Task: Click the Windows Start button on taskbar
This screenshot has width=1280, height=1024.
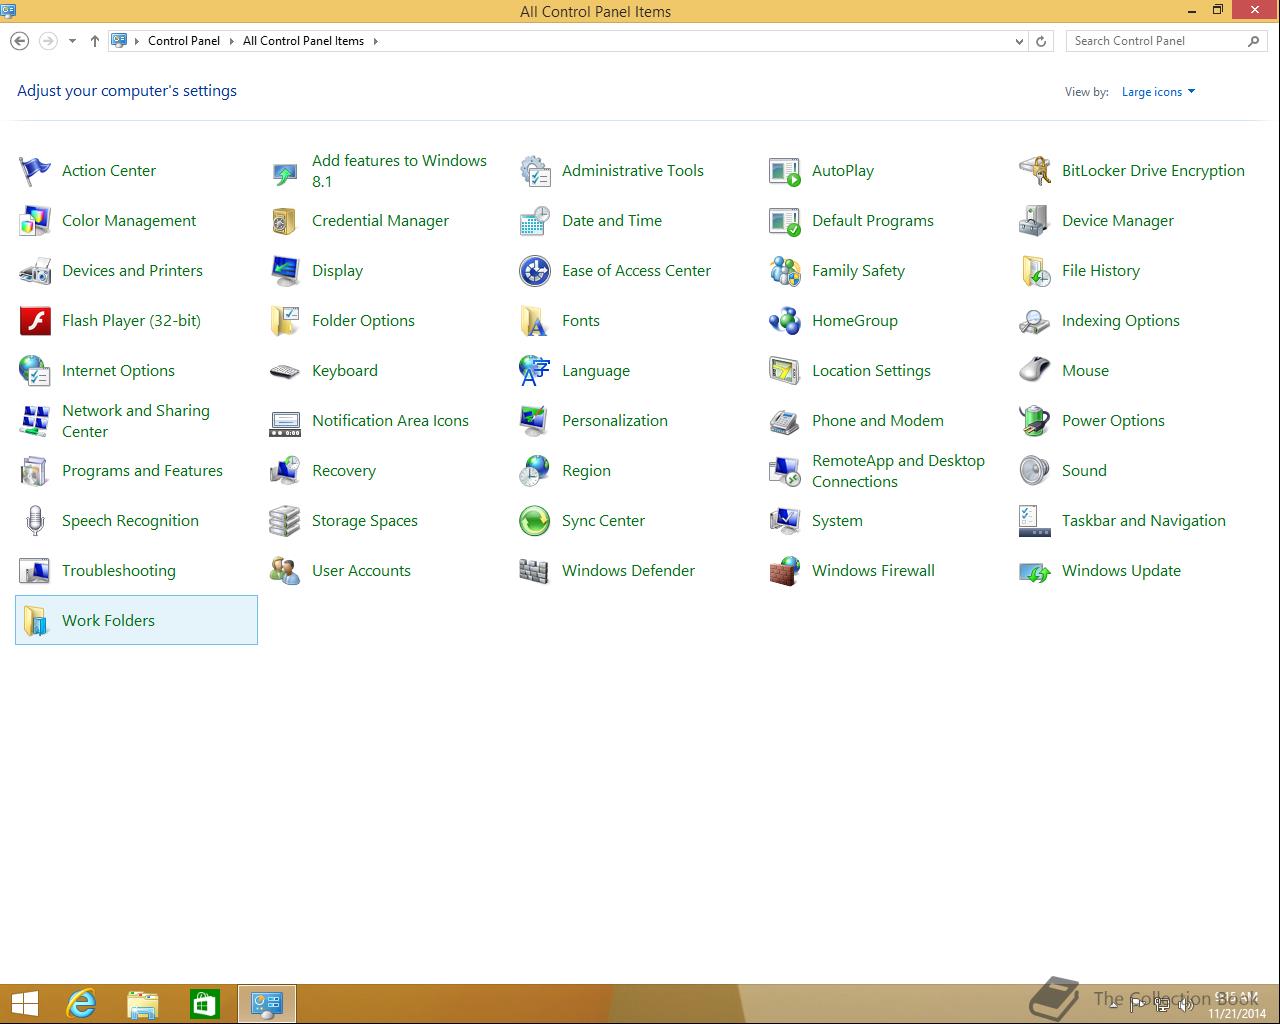Action: (x=24, y=1004)
